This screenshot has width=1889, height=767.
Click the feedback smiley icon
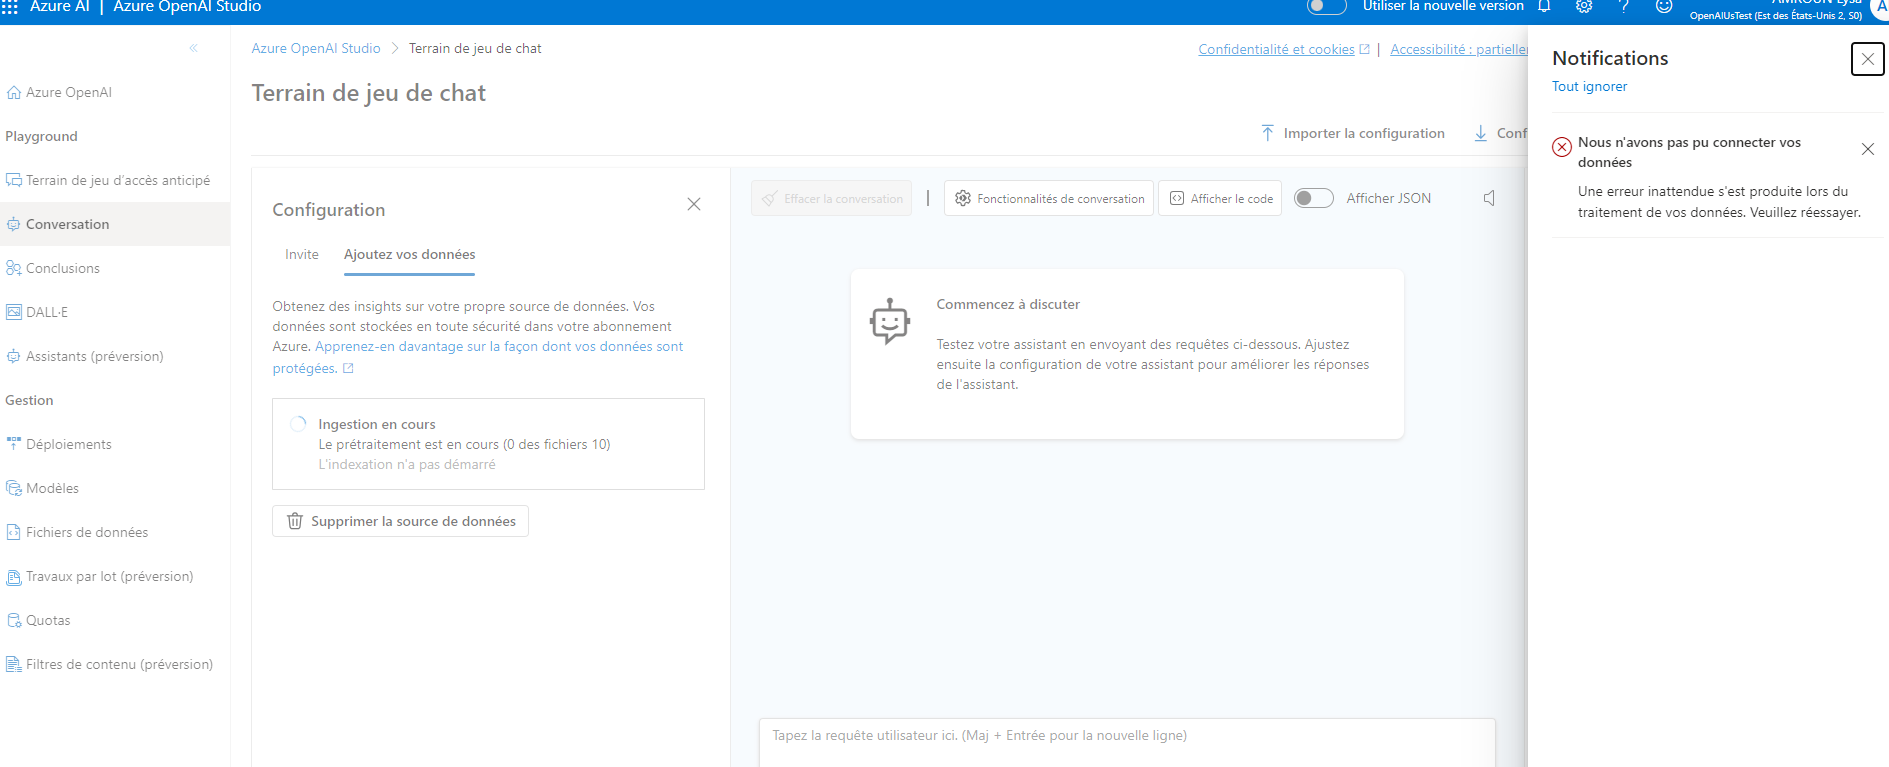tap(1664, 6)
